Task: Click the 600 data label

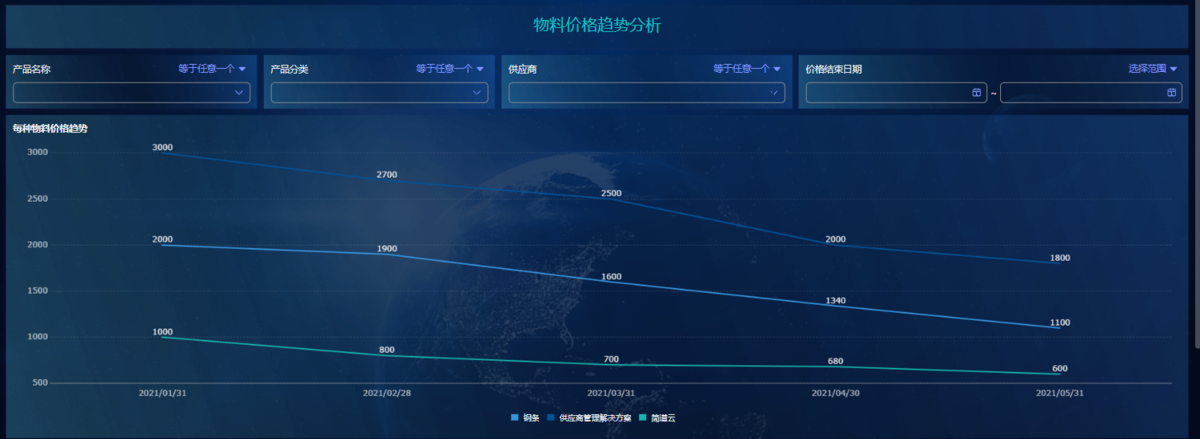Action: click(x=1060, y=368)
